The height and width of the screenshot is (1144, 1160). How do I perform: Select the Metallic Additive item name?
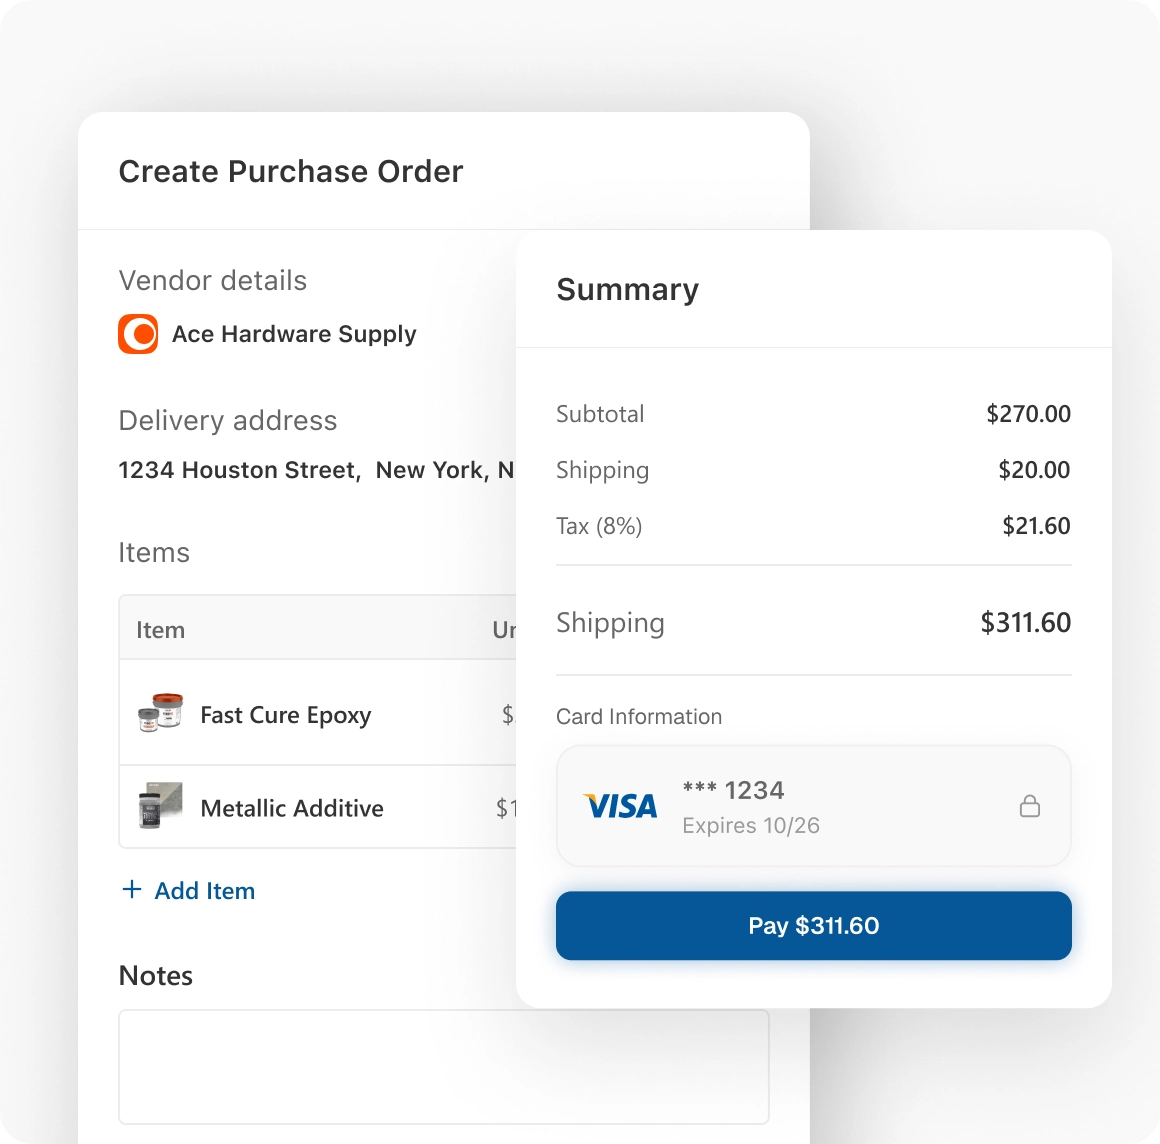point(292,808)
